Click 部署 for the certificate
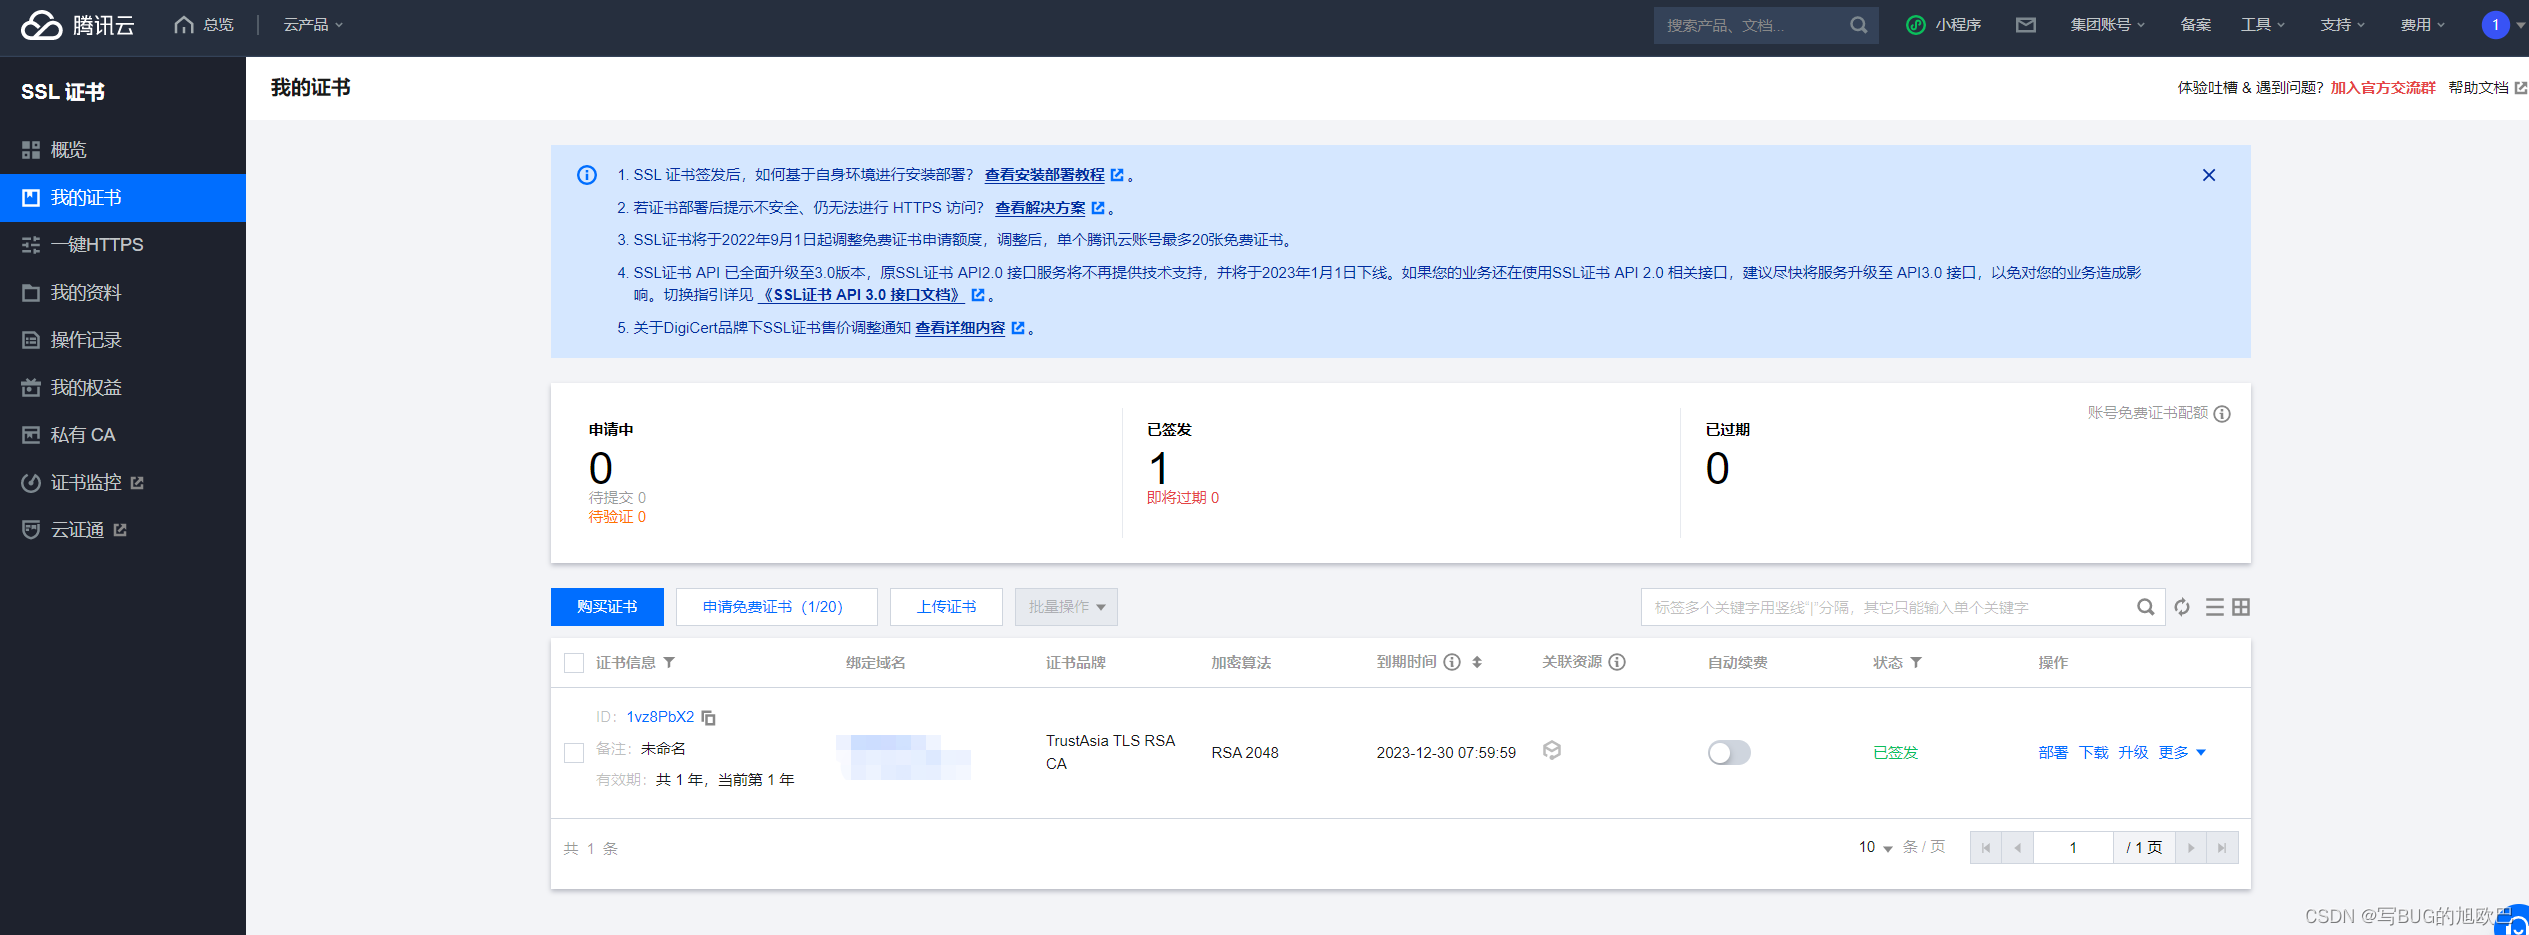2529x935 pixels. [2053, 752]
